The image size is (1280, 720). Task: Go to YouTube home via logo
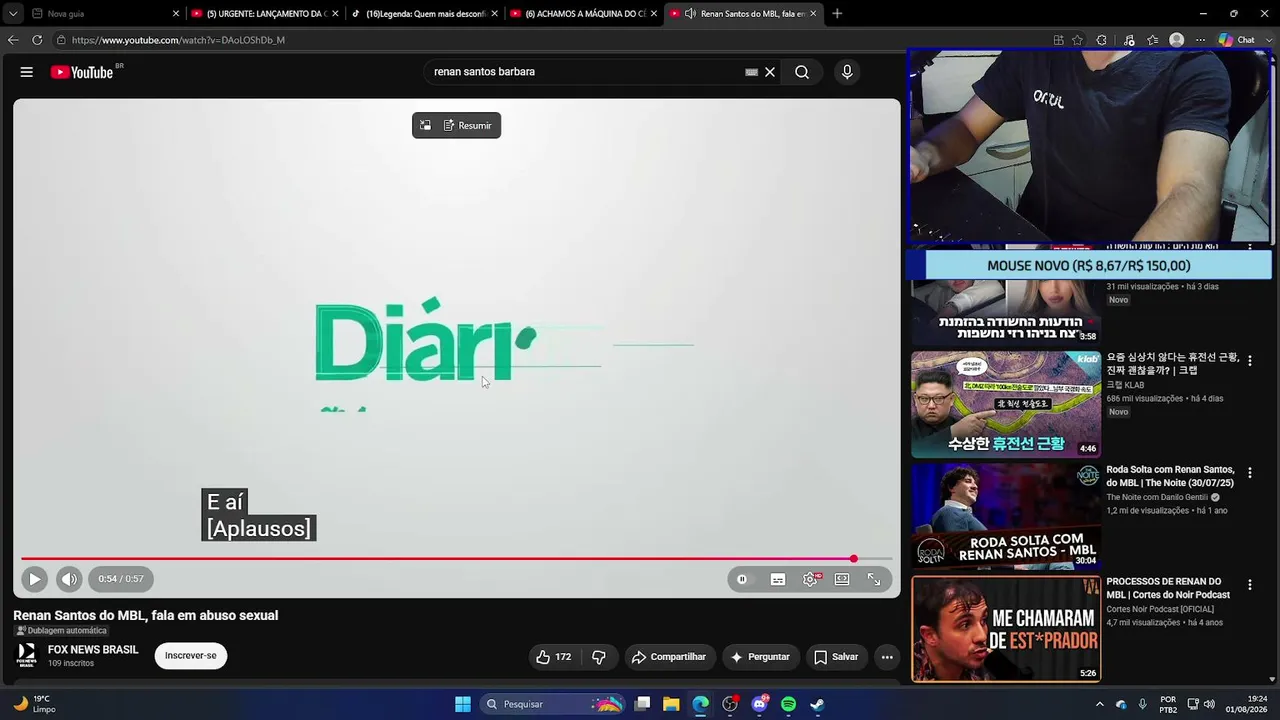82,72
